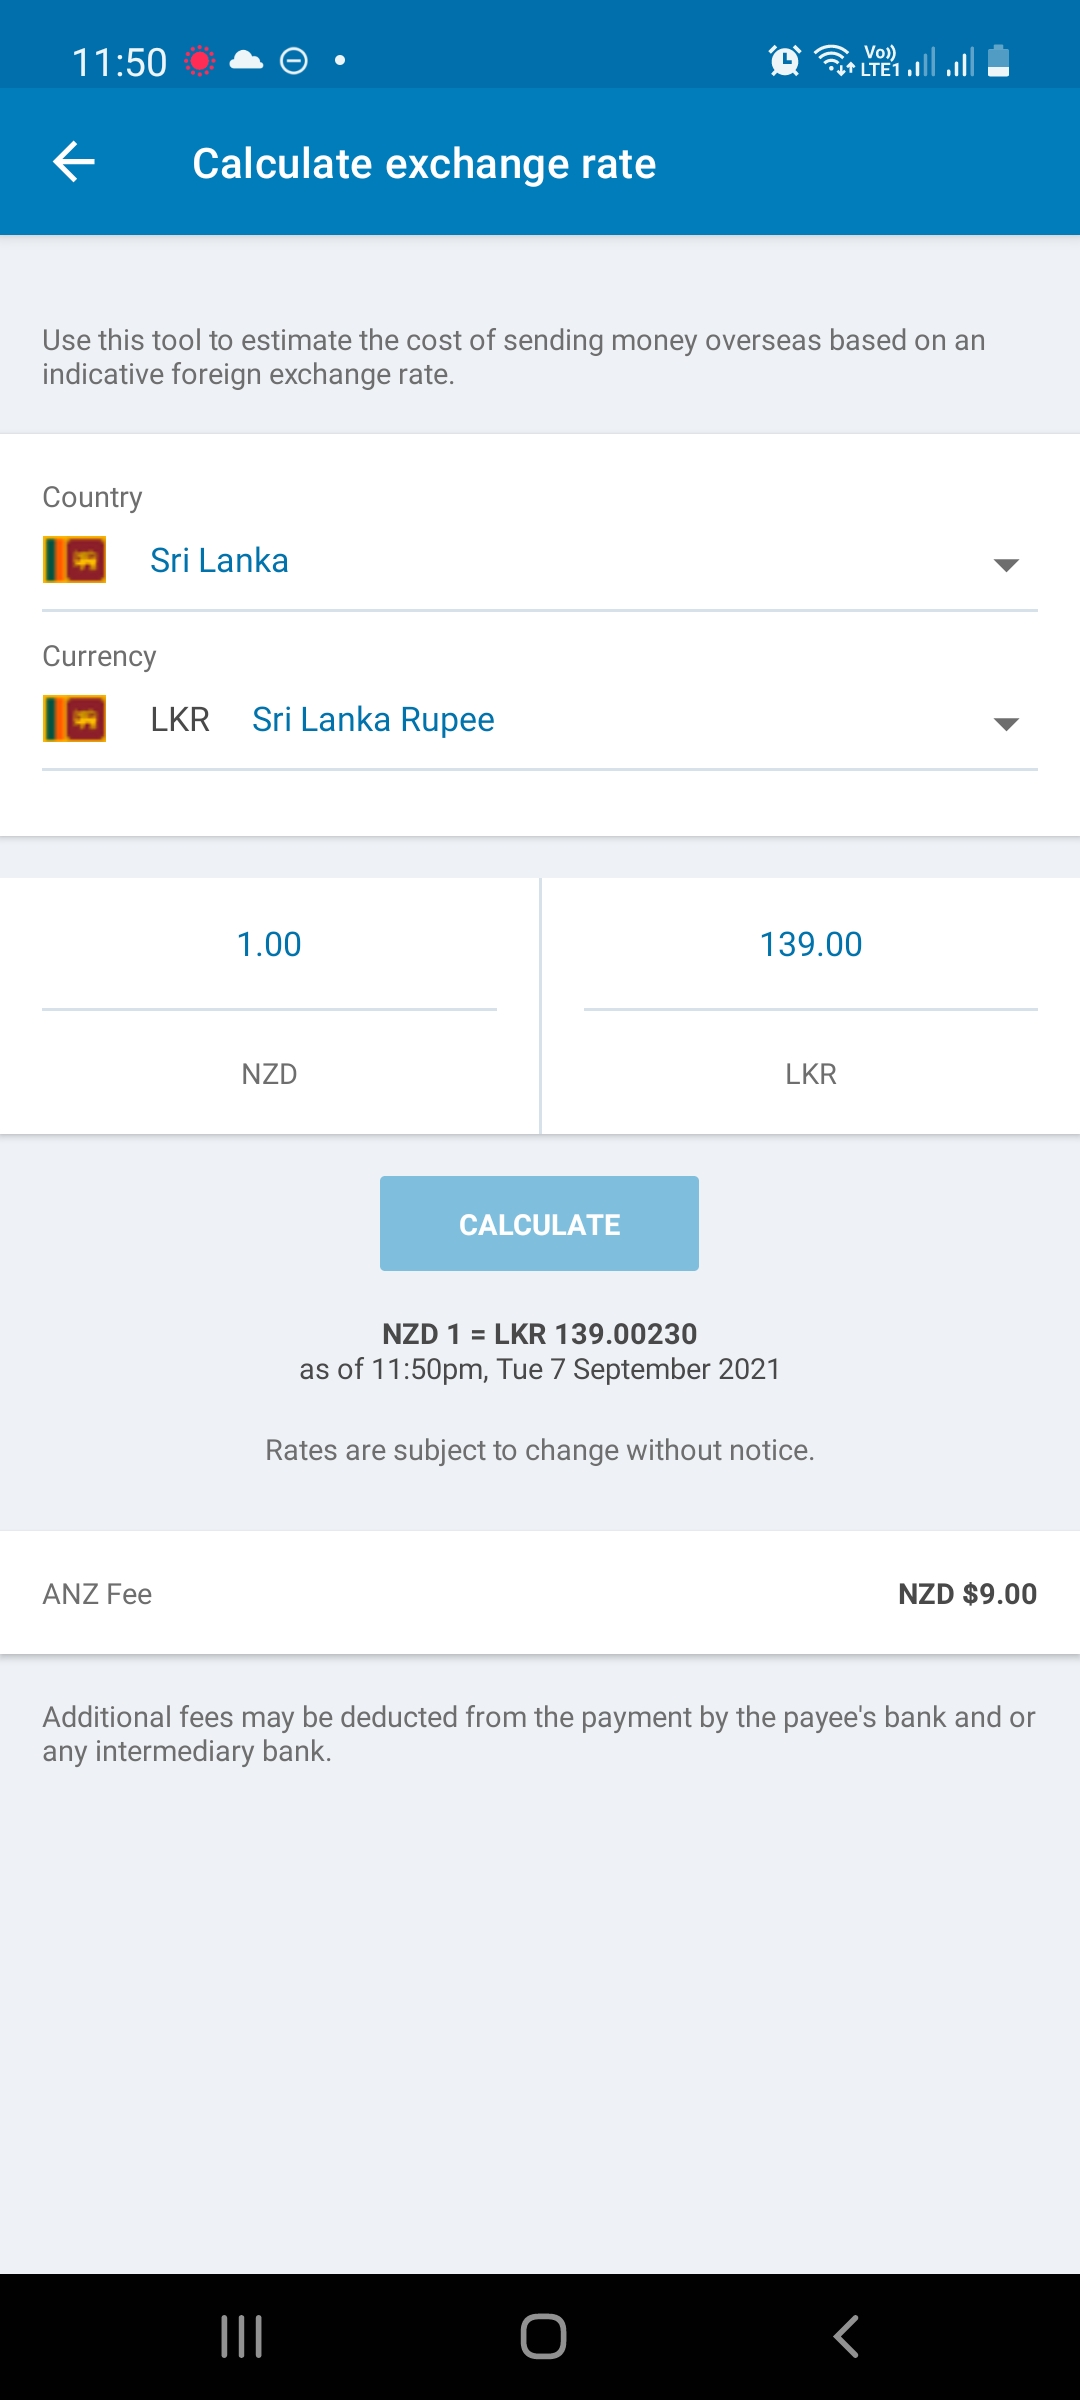Tap the Wi-Fi status icon
The height and width of the screenshot is (2400, 1080).
pyautogui.click(x=833, y=61)
